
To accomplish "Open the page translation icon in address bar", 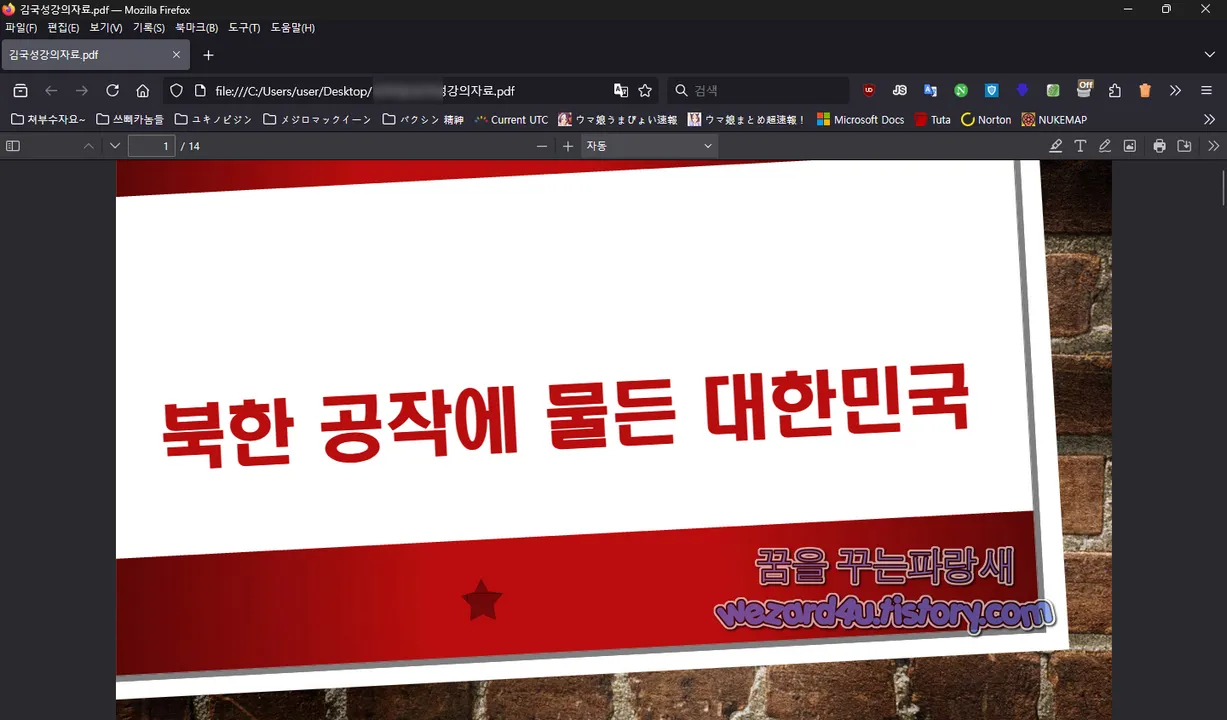I will click(620, 90).
